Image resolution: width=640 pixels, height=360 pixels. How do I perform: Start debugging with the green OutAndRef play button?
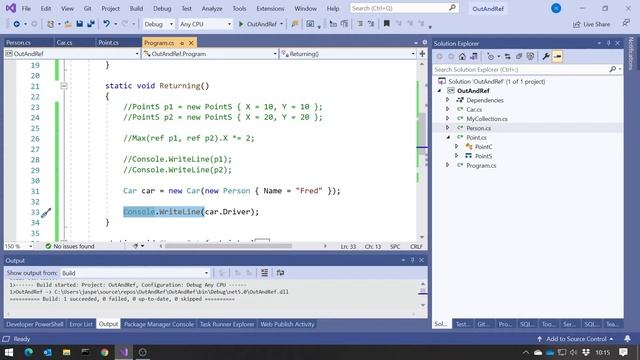coord(258,24)
